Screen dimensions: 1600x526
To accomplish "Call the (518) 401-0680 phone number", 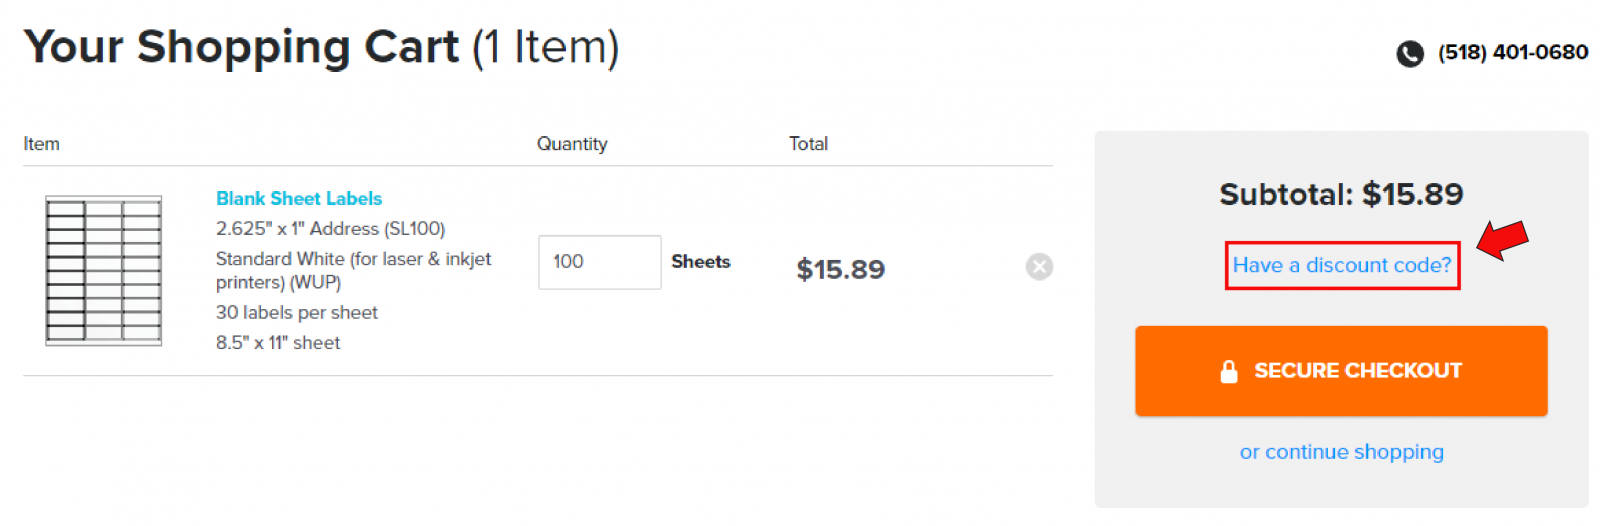I will point(1512,52).
